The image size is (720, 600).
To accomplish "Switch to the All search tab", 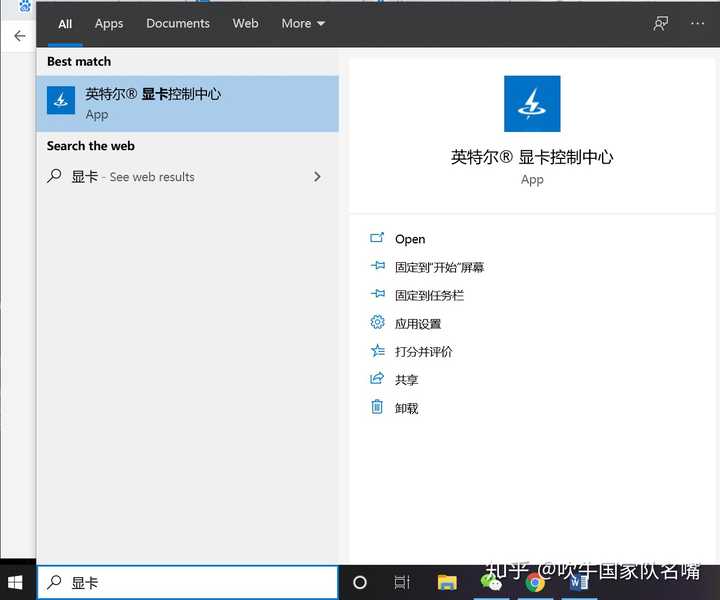I will coord(65,24).
